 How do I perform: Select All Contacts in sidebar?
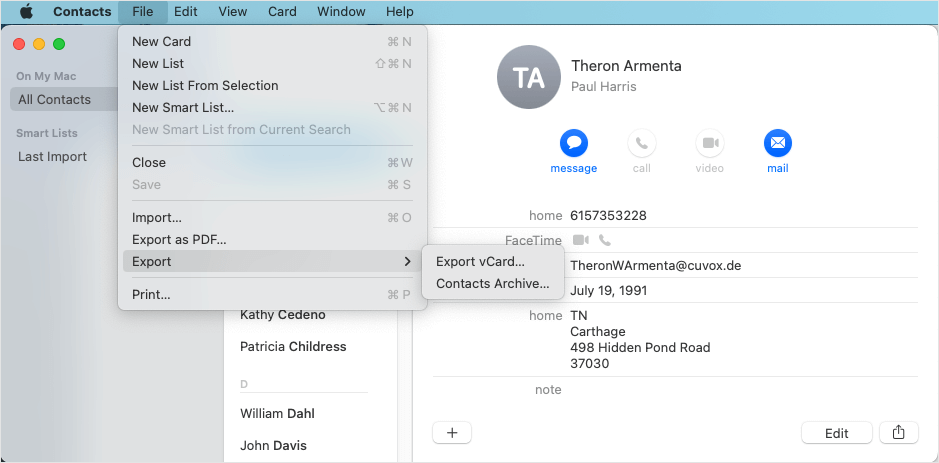point(64,99)
